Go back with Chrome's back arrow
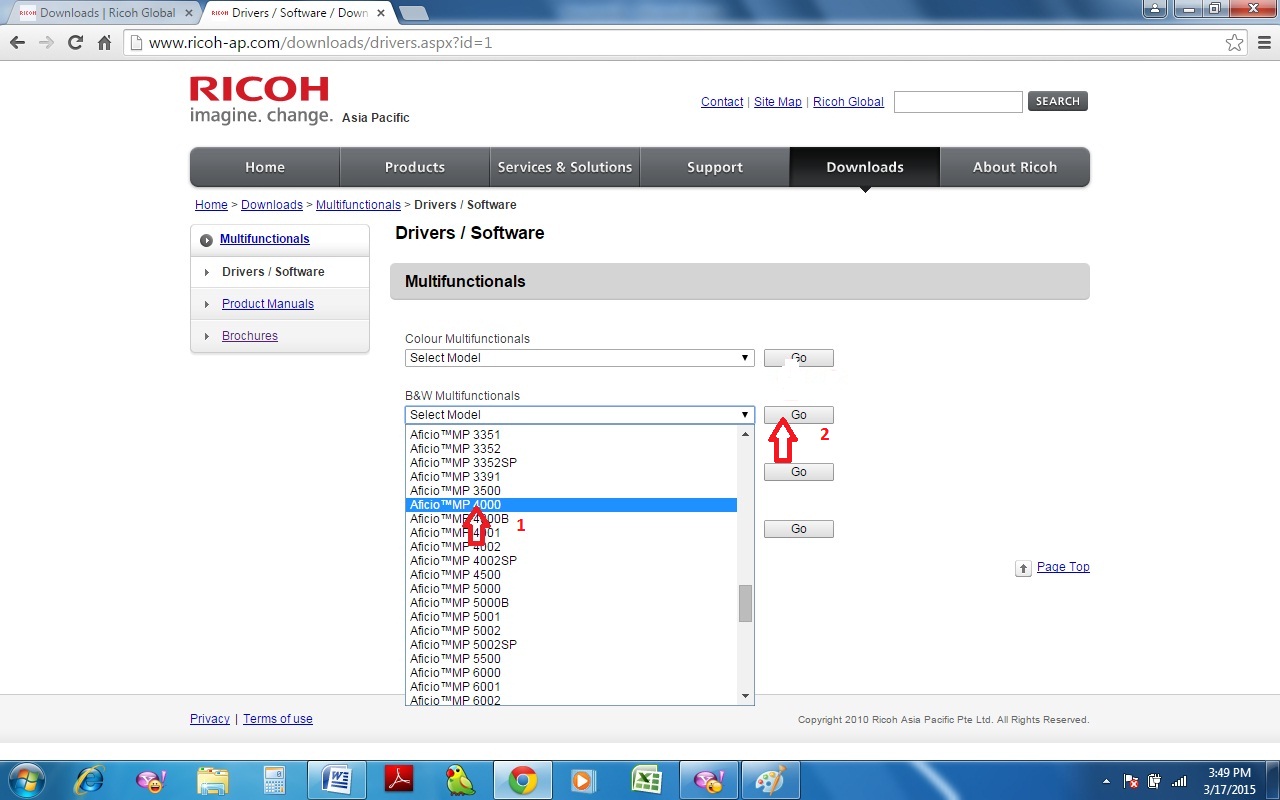The image size is (1280, 800). point(17,43)
